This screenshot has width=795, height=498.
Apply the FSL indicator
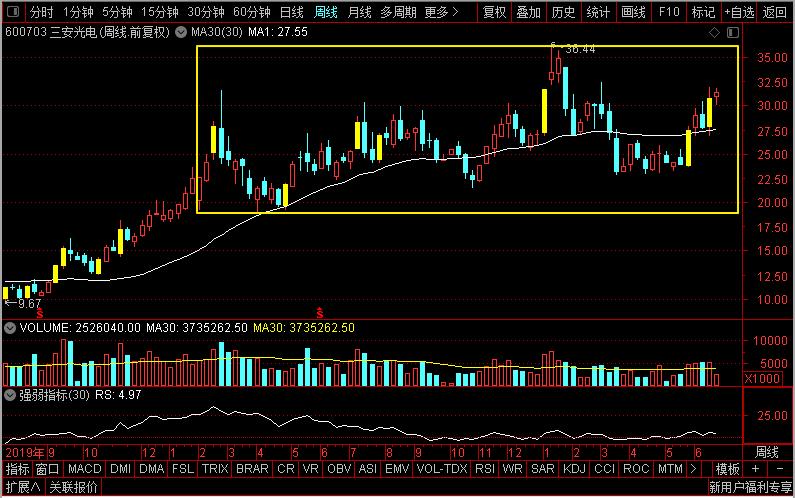(x=183, y=469)
